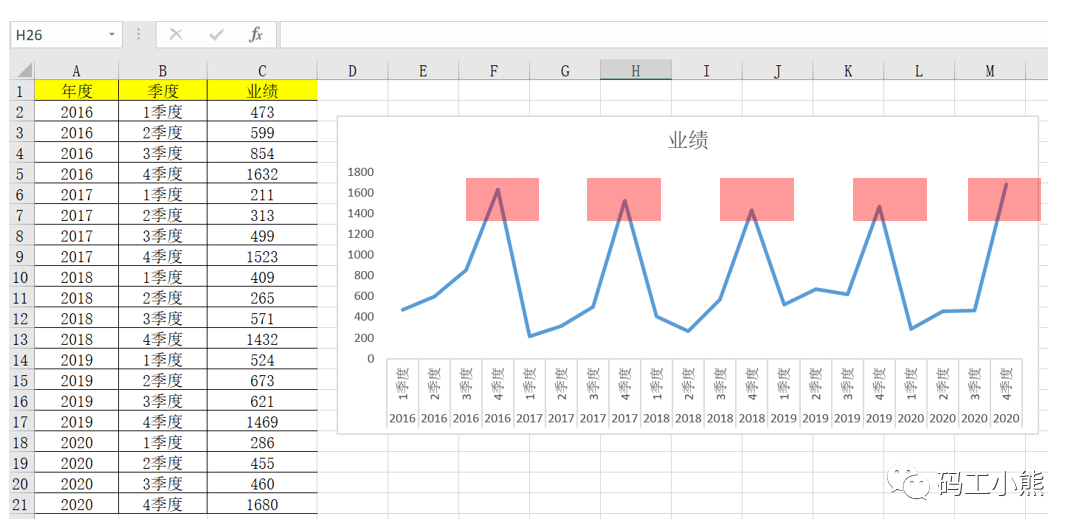Expand the Name Box dropdown arrow

112,35
